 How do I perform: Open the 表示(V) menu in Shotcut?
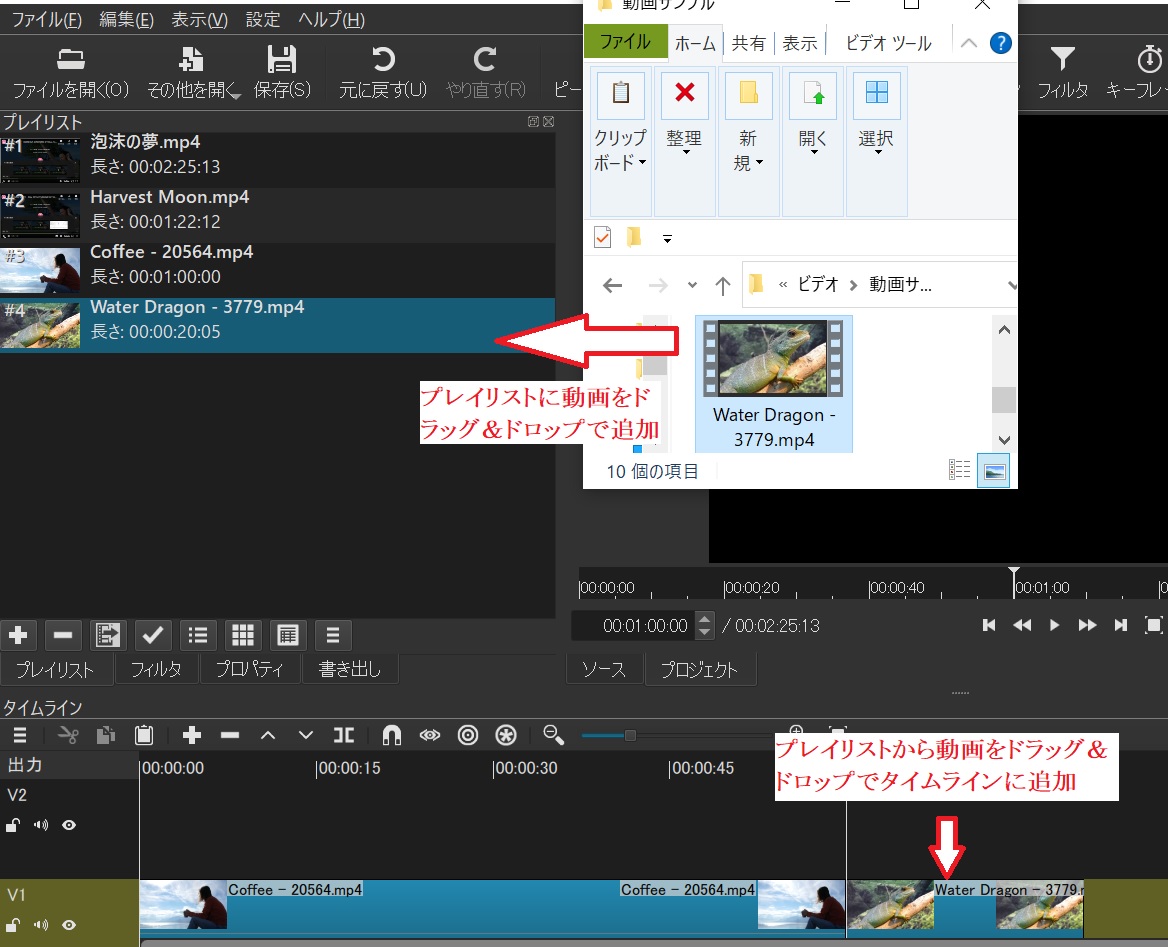pyautogui.click(x=200, y=20)
